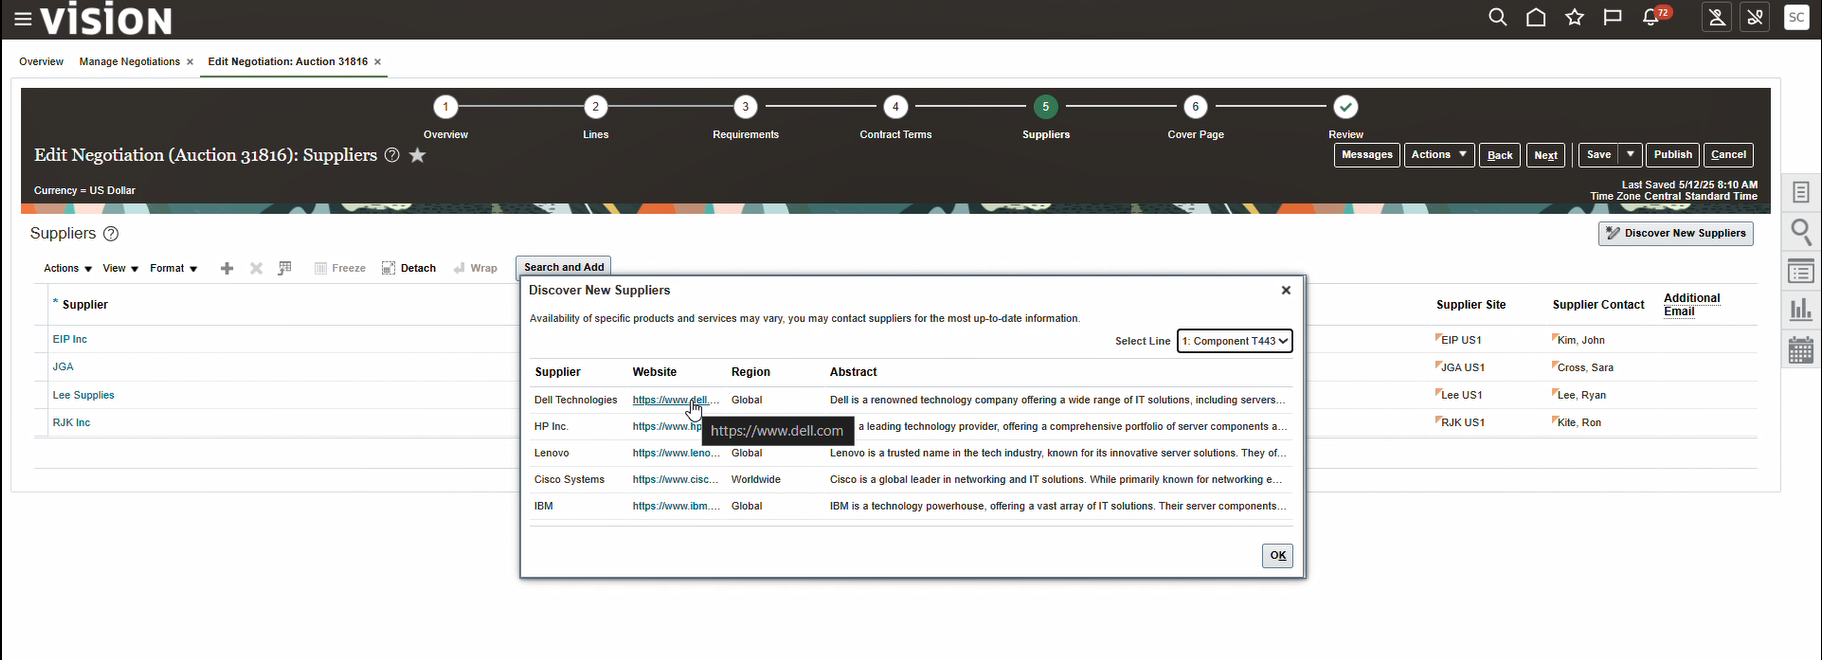Image resolution: width=1822 pixels, height=660 pixels.
Task: Go to the Review step checkmark
Action: 1345,107
